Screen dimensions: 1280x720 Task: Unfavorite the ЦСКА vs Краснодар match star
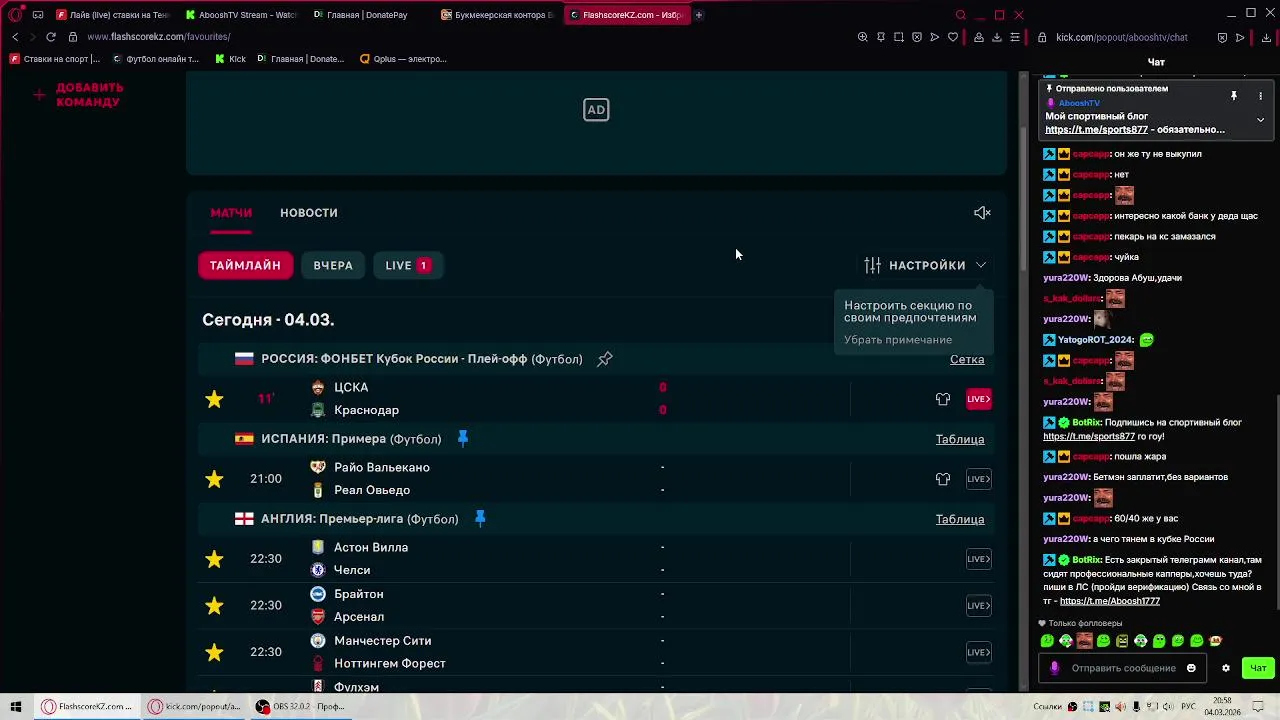tap(214, 399)
